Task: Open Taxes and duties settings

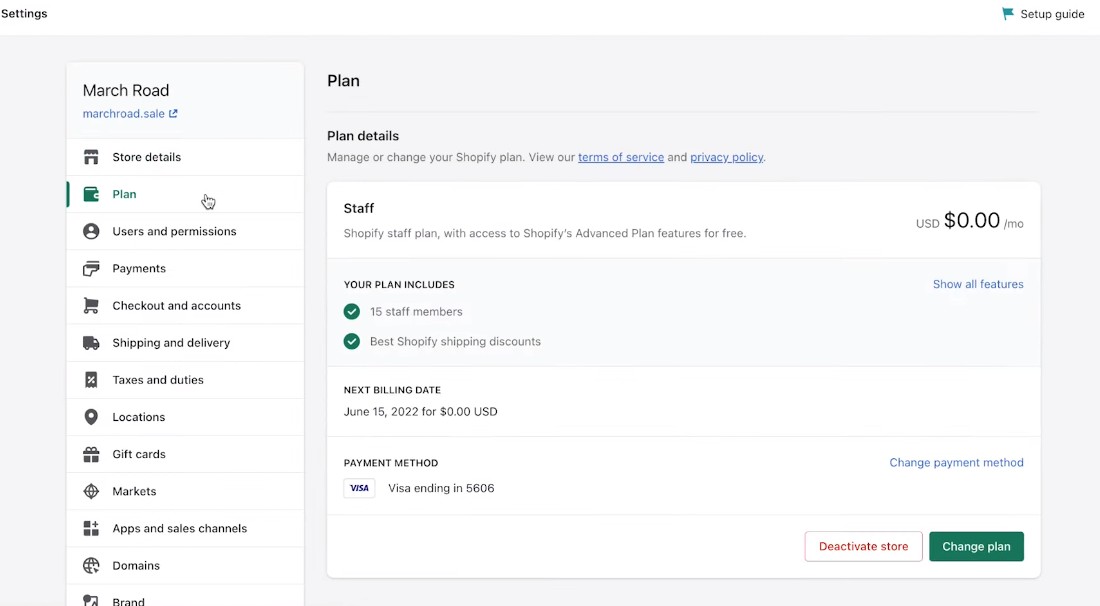Action: coord(185,380)
